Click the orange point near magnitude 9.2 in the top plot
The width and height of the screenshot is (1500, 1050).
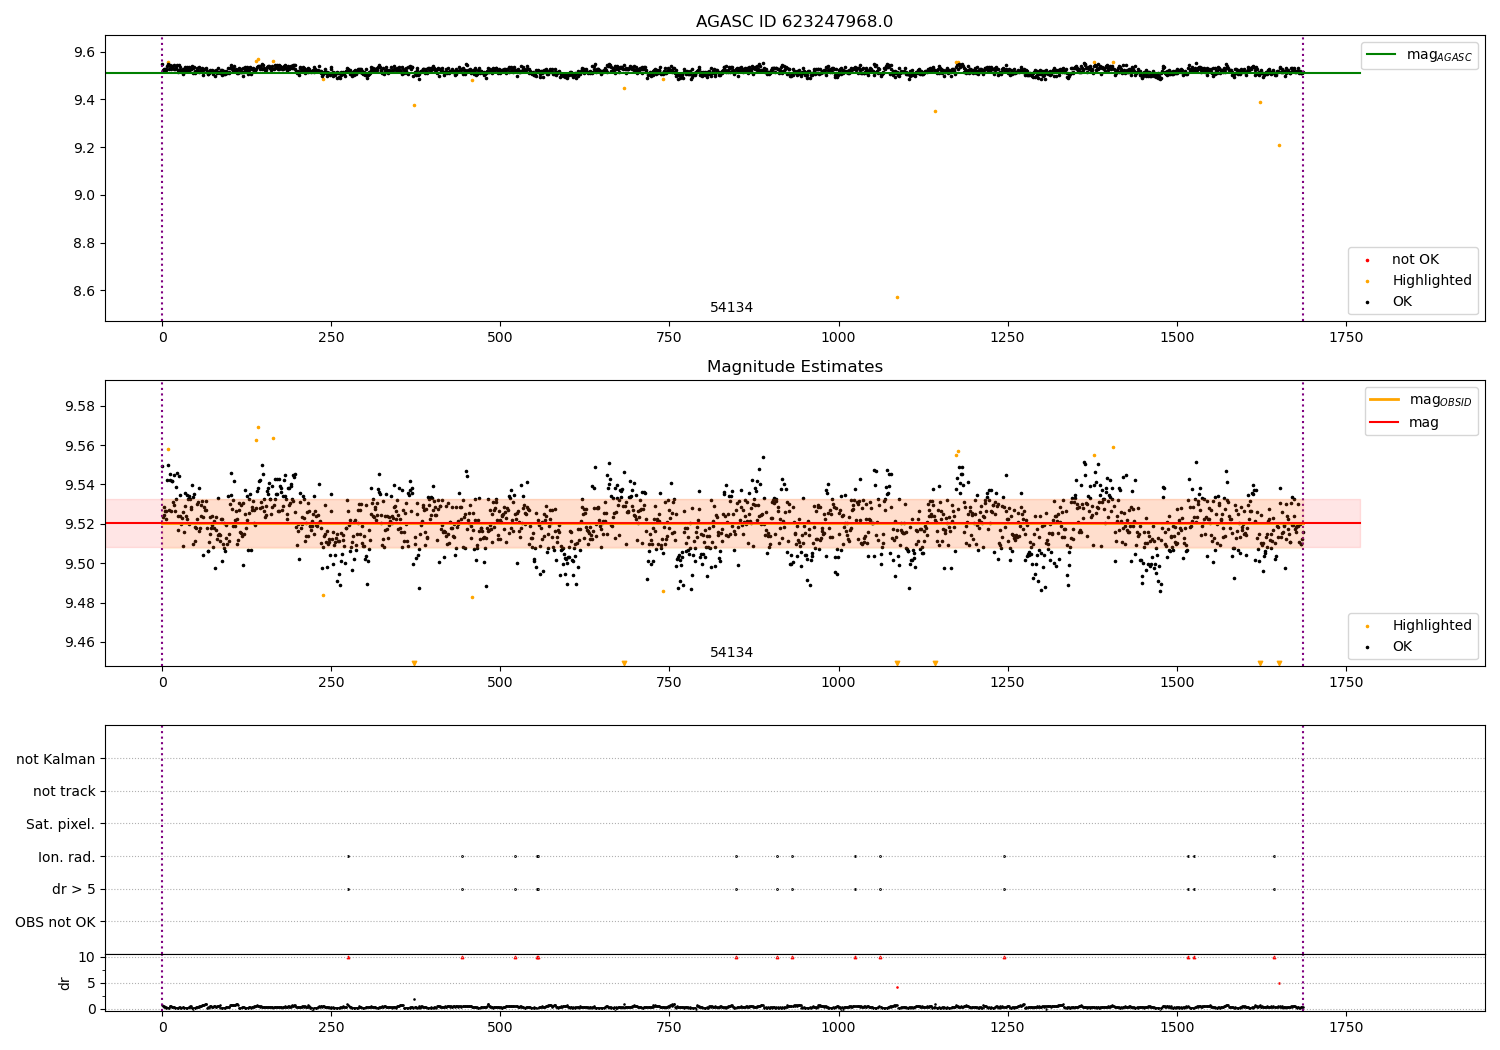point(1279,145)
